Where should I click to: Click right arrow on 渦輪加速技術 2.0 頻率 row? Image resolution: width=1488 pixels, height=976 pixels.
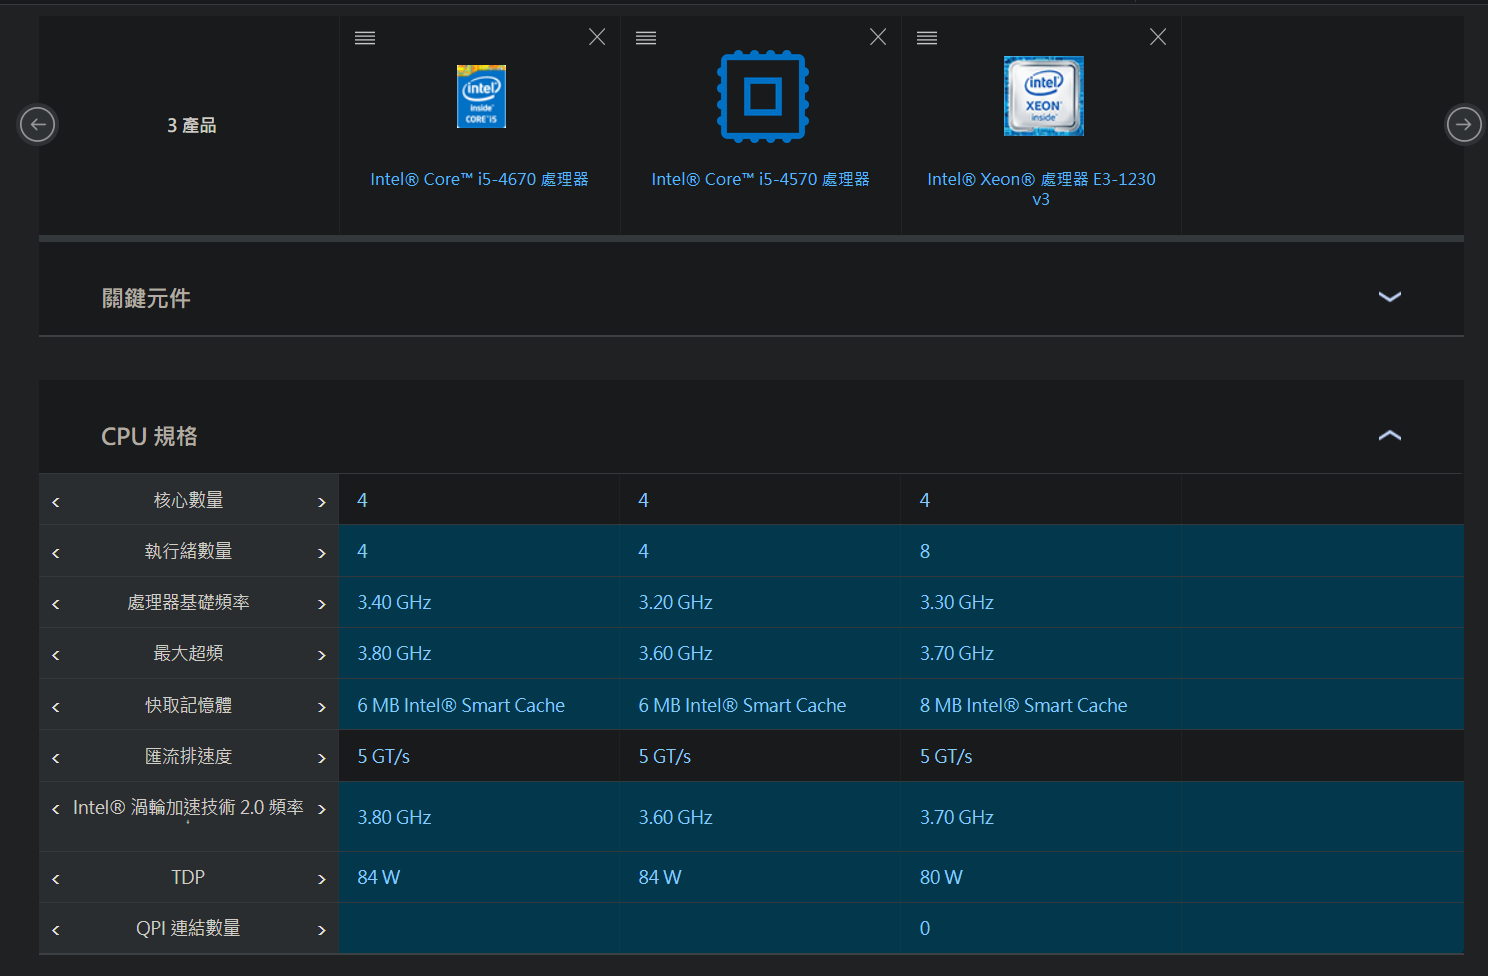click(x=322, y=809)
